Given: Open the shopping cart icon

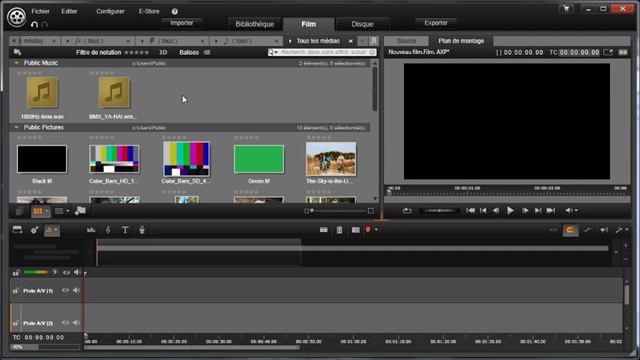Looking at the screenshot, I should [x=566, y=9].
